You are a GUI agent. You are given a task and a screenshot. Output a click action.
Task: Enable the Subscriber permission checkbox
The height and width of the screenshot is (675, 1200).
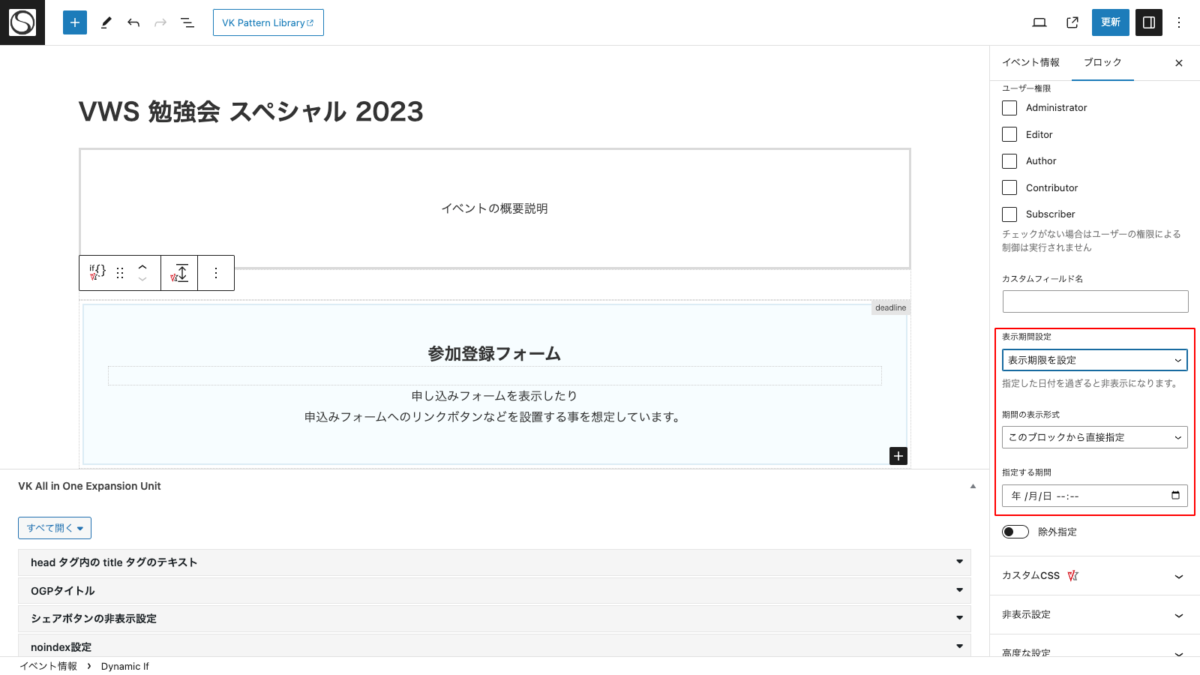click(x=1009, y=213)
